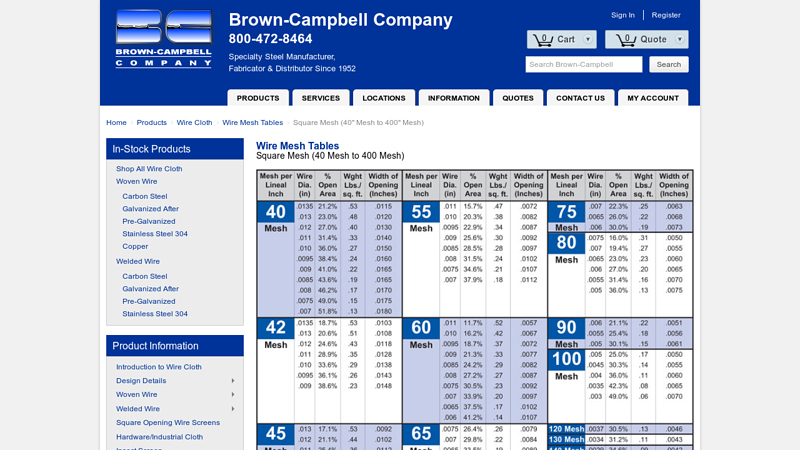Viewport: 800px width, 450px height.
Task: Click the Sign In link
Action: (x=622, y=15)
